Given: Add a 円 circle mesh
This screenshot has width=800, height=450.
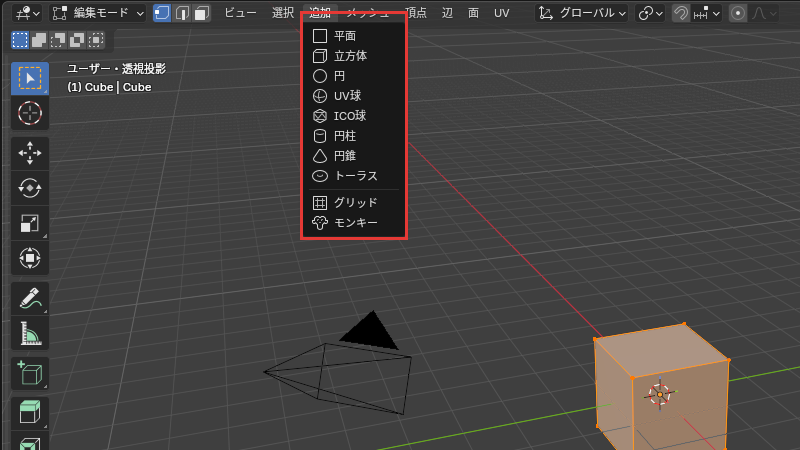Looking at the screenshot, I should coord(354,76).
